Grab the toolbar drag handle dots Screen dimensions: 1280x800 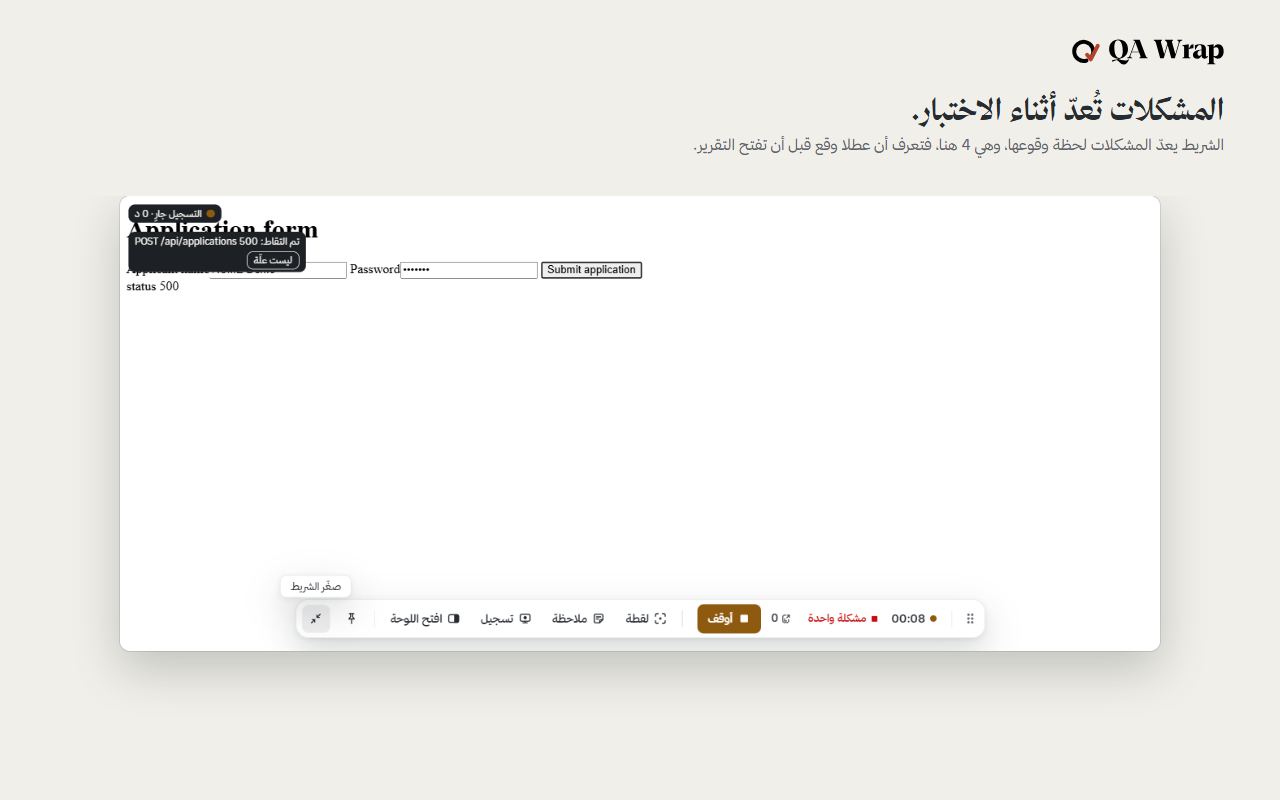point(970,619)
